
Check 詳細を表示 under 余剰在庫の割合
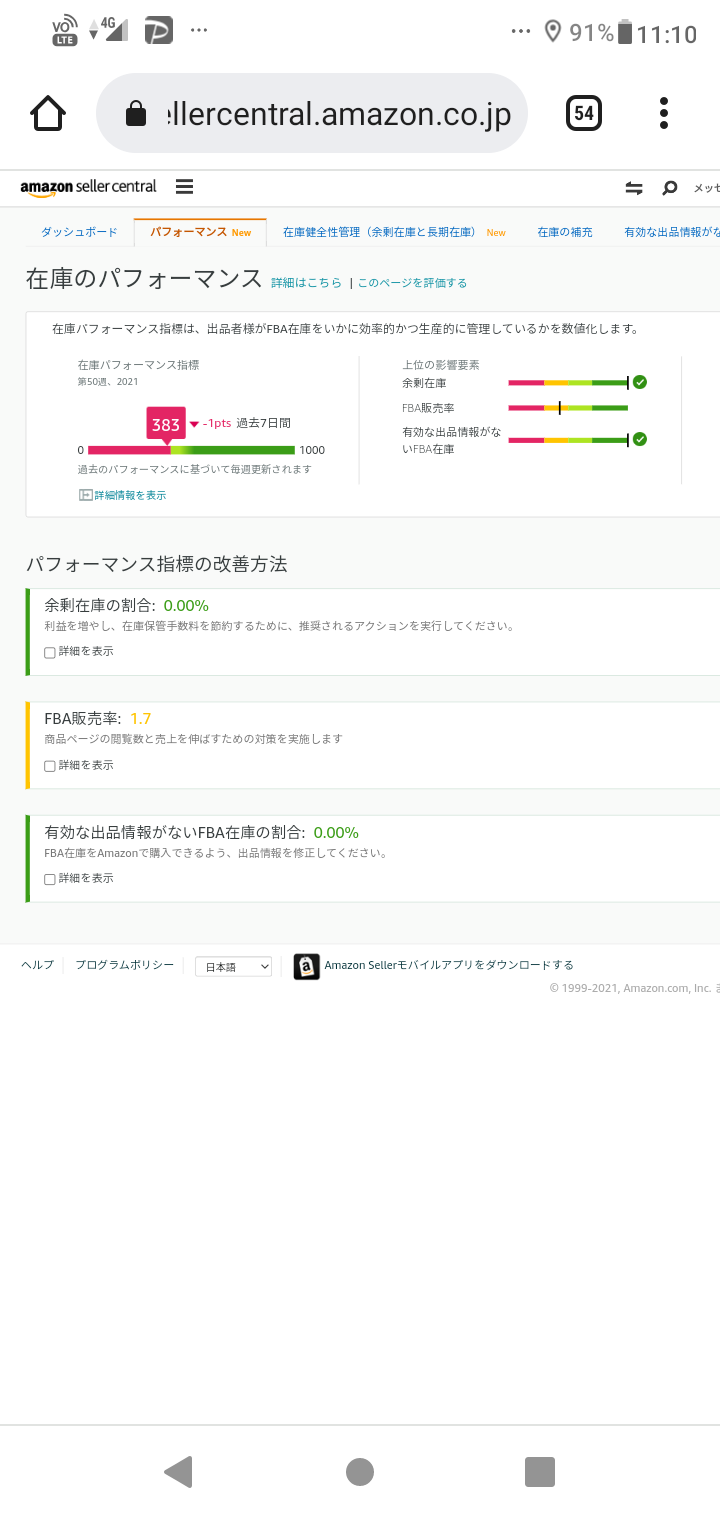(48, 651)
